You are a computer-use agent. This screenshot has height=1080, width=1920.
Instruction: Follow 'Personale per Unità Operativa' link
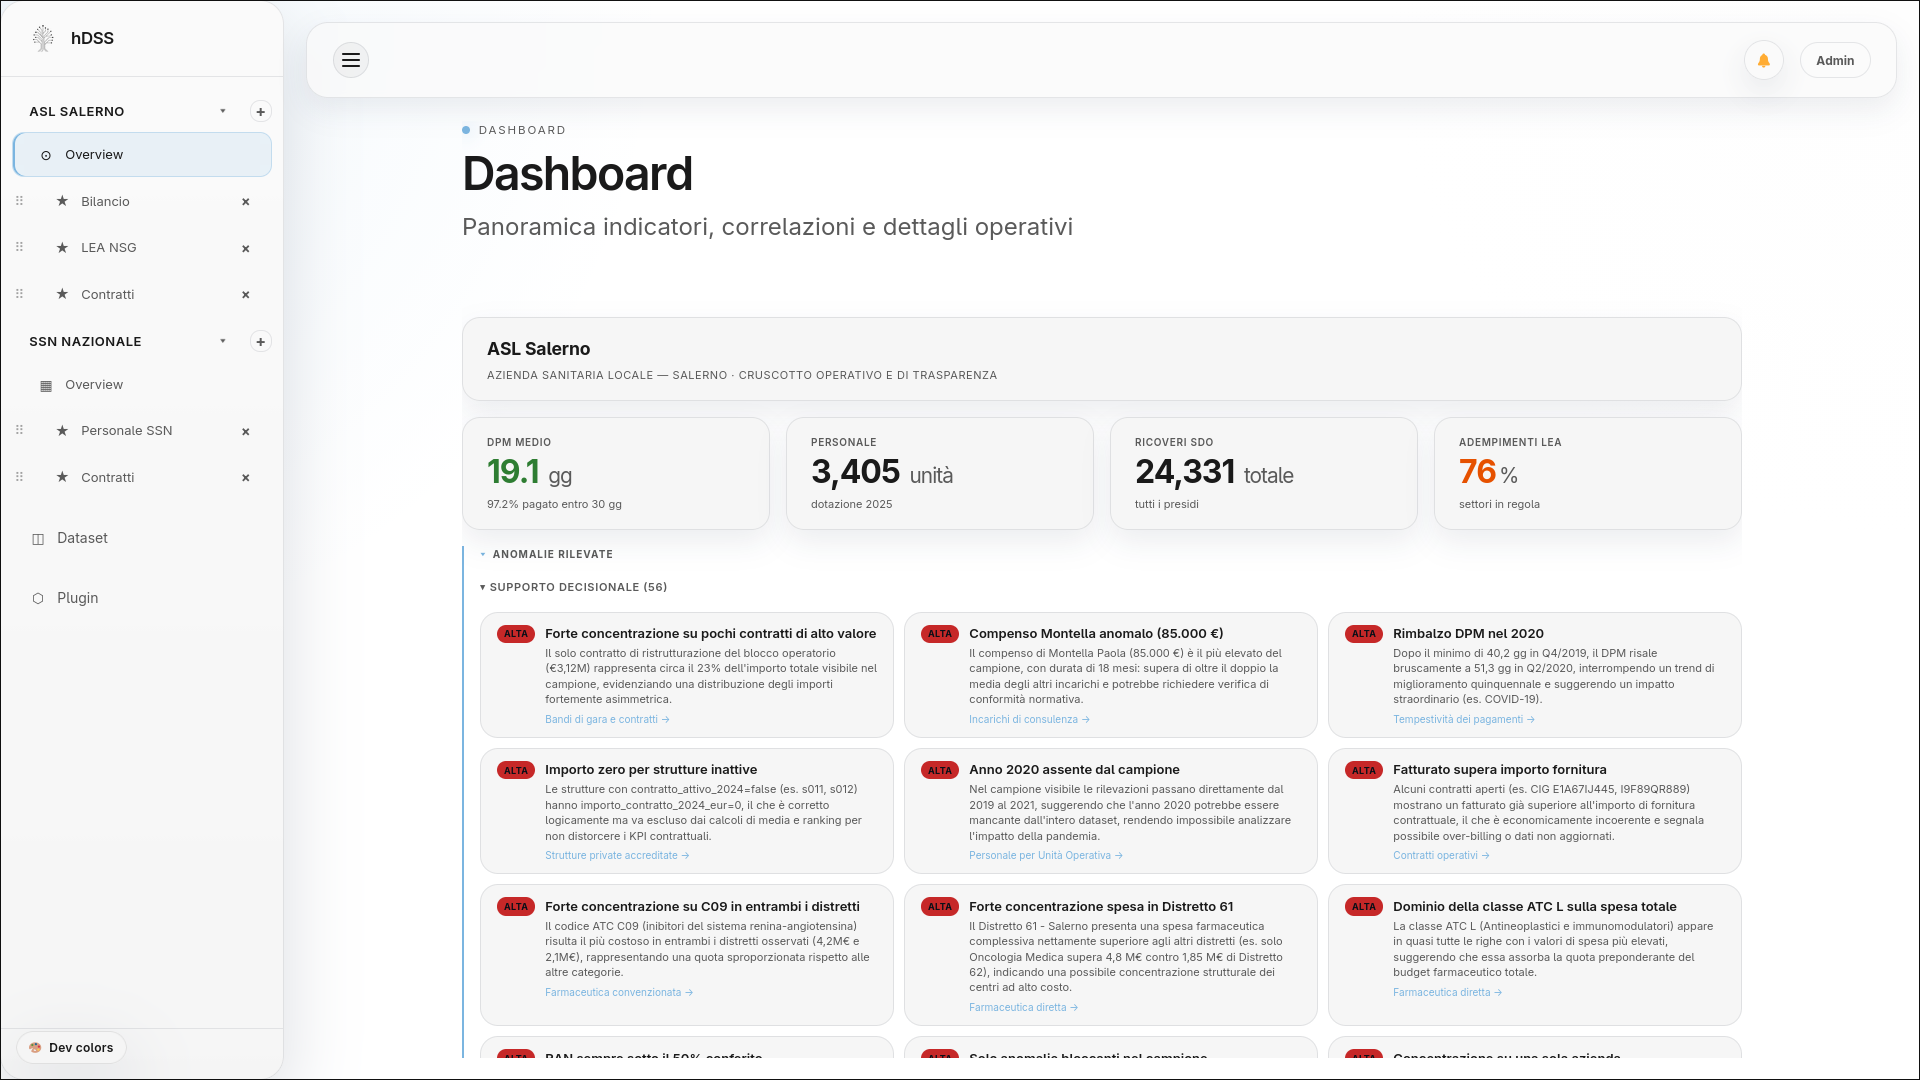[1046, 856]
